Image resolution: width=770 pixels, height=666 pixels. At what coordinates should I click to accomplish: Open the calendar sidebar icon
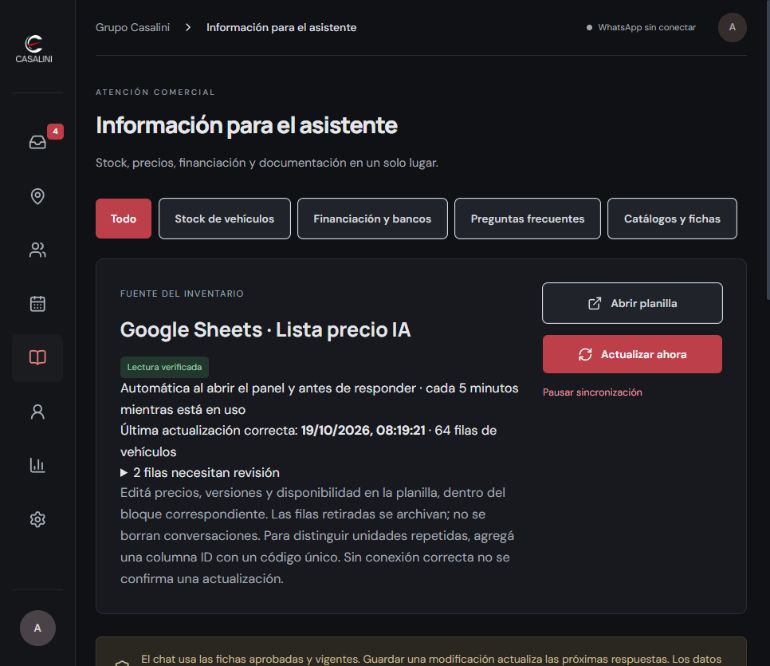[x=38, y=304]
